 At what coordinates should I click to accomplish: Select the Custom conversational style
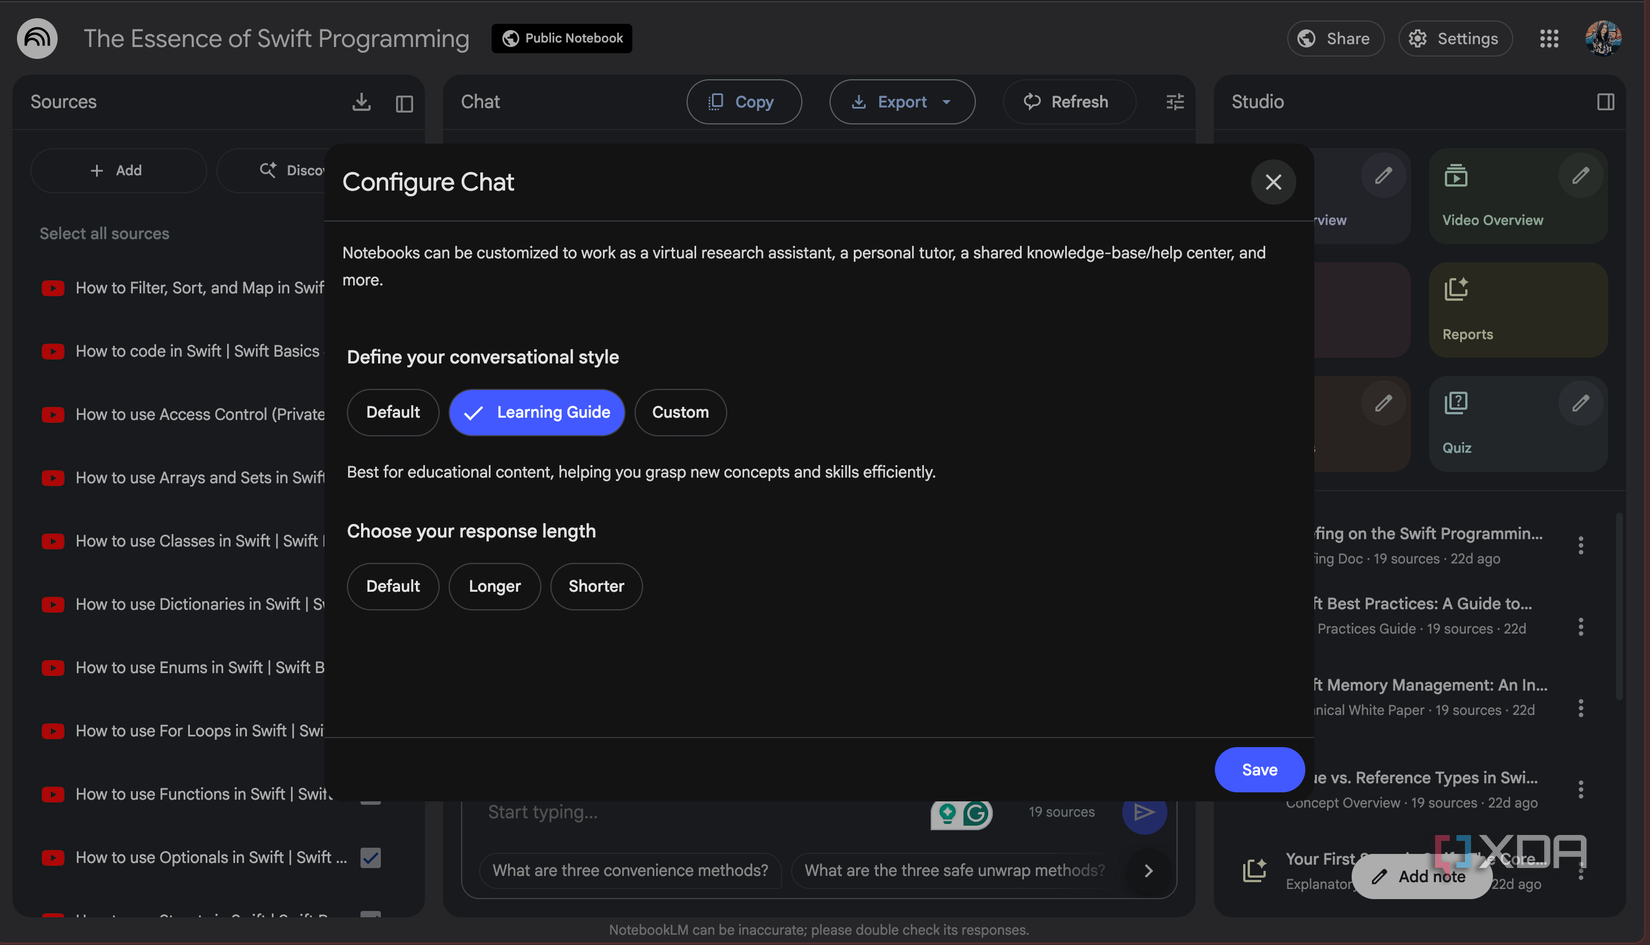[680, 412]
